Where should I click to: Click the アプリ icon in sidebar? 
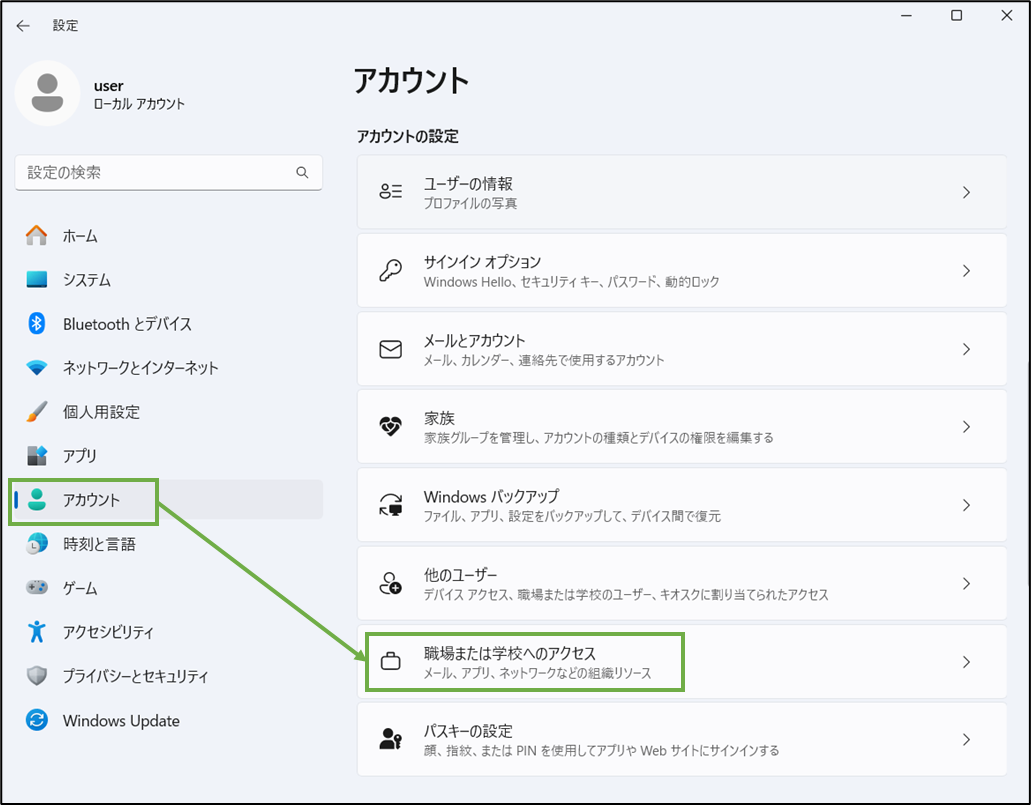tap(37, 455)
